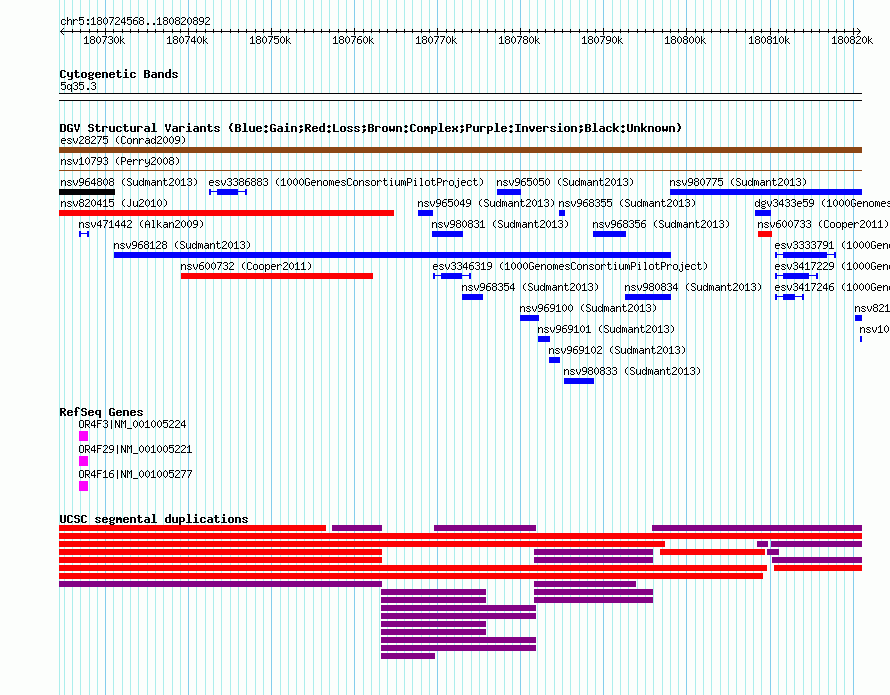Viewport: 890px width, 695px height.
Task: Click the esv3386883 gain glyph
Action: [x=228, y=192]
